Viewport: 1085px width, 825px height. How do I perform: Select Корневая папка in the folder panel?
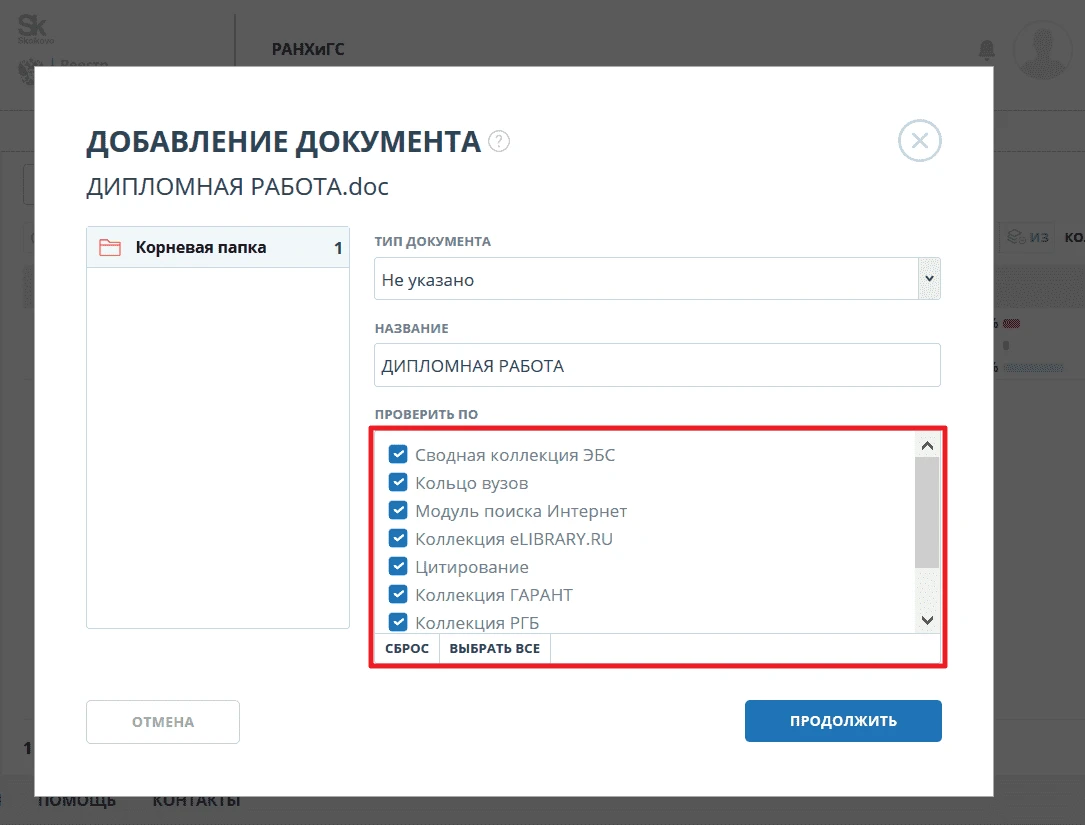(x=200, y=246)
